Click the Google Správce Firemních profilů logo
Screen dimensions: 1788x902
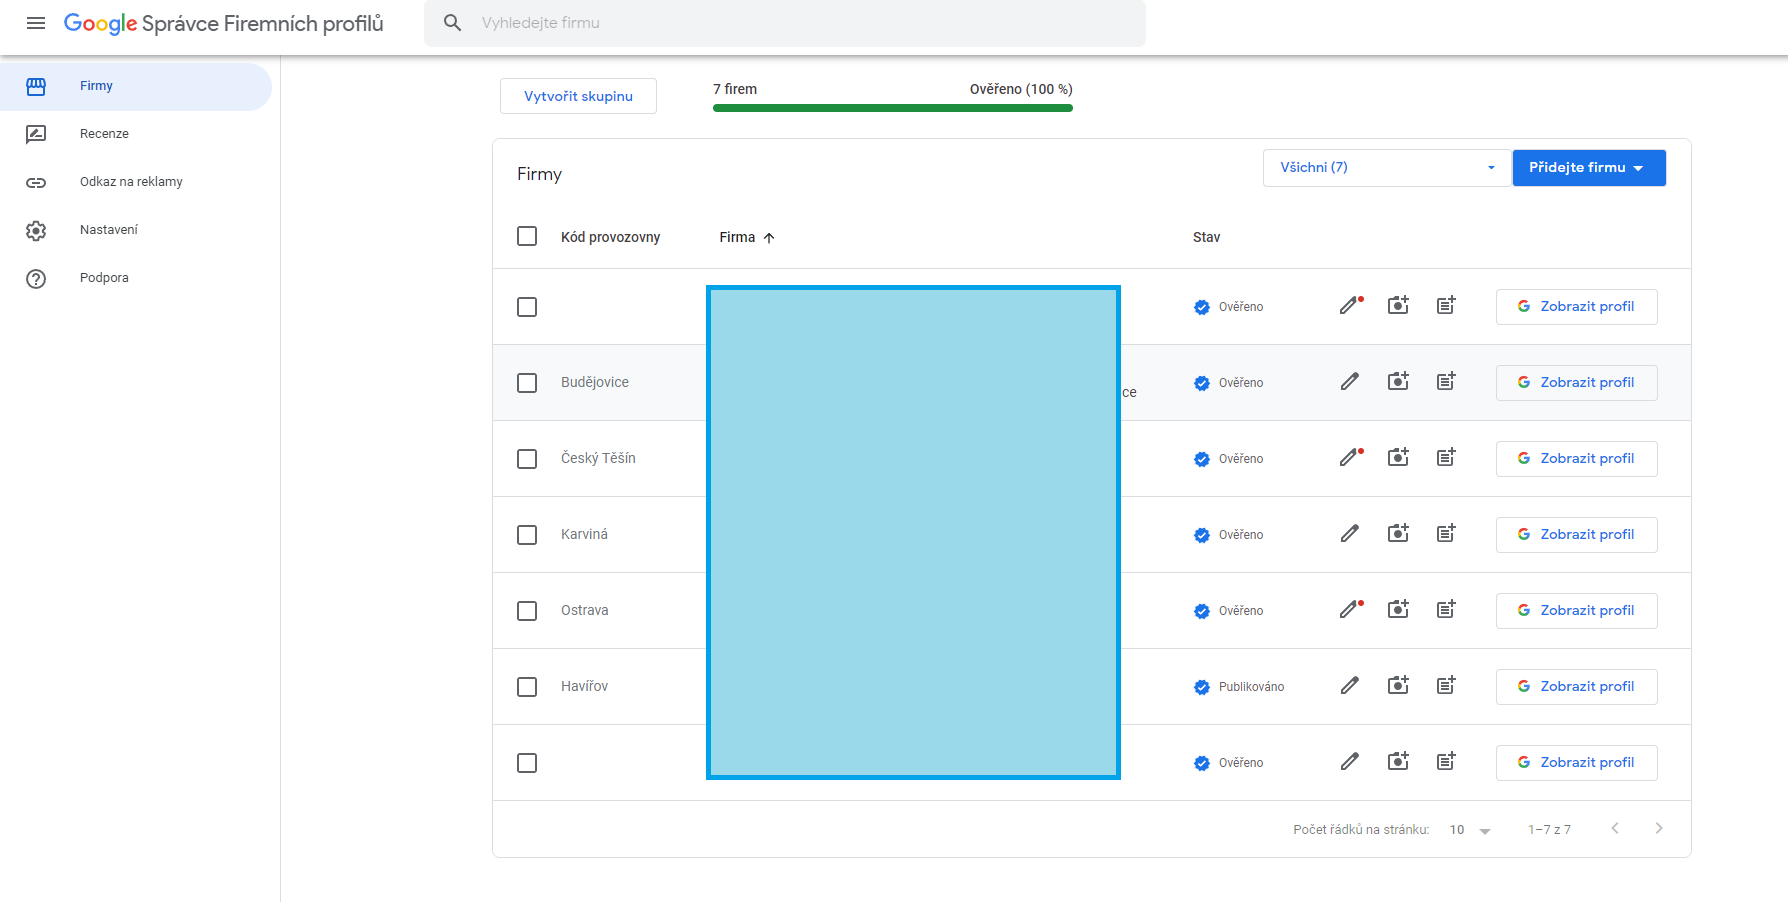(224, 23)
